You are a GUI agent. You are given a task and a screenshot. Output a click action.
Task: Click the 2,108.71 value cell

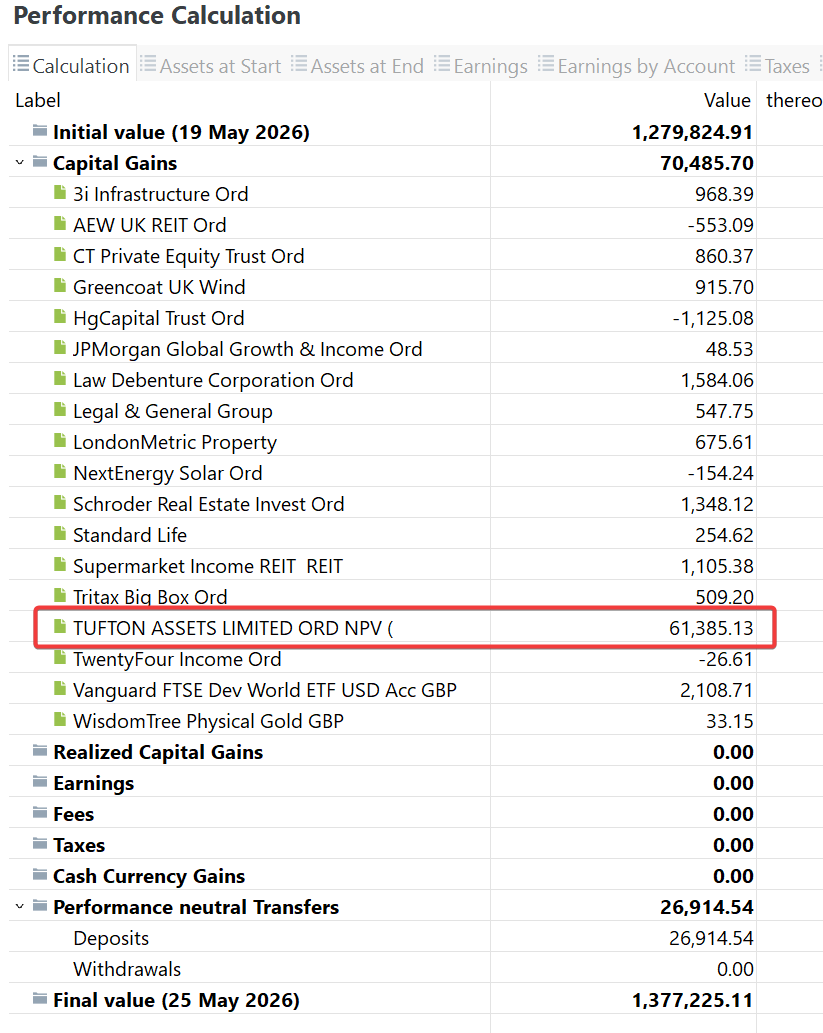tap(716, 689)
